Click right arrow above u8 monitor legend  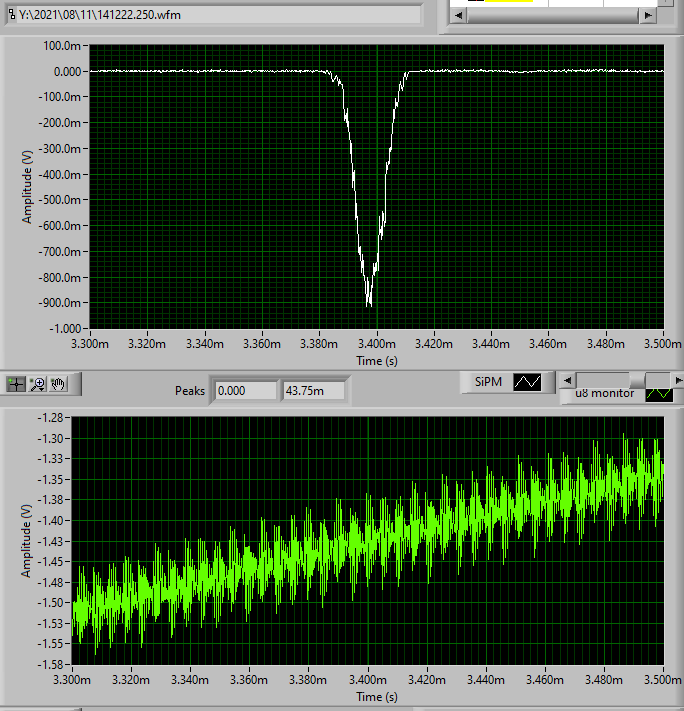tap(678, 380)
